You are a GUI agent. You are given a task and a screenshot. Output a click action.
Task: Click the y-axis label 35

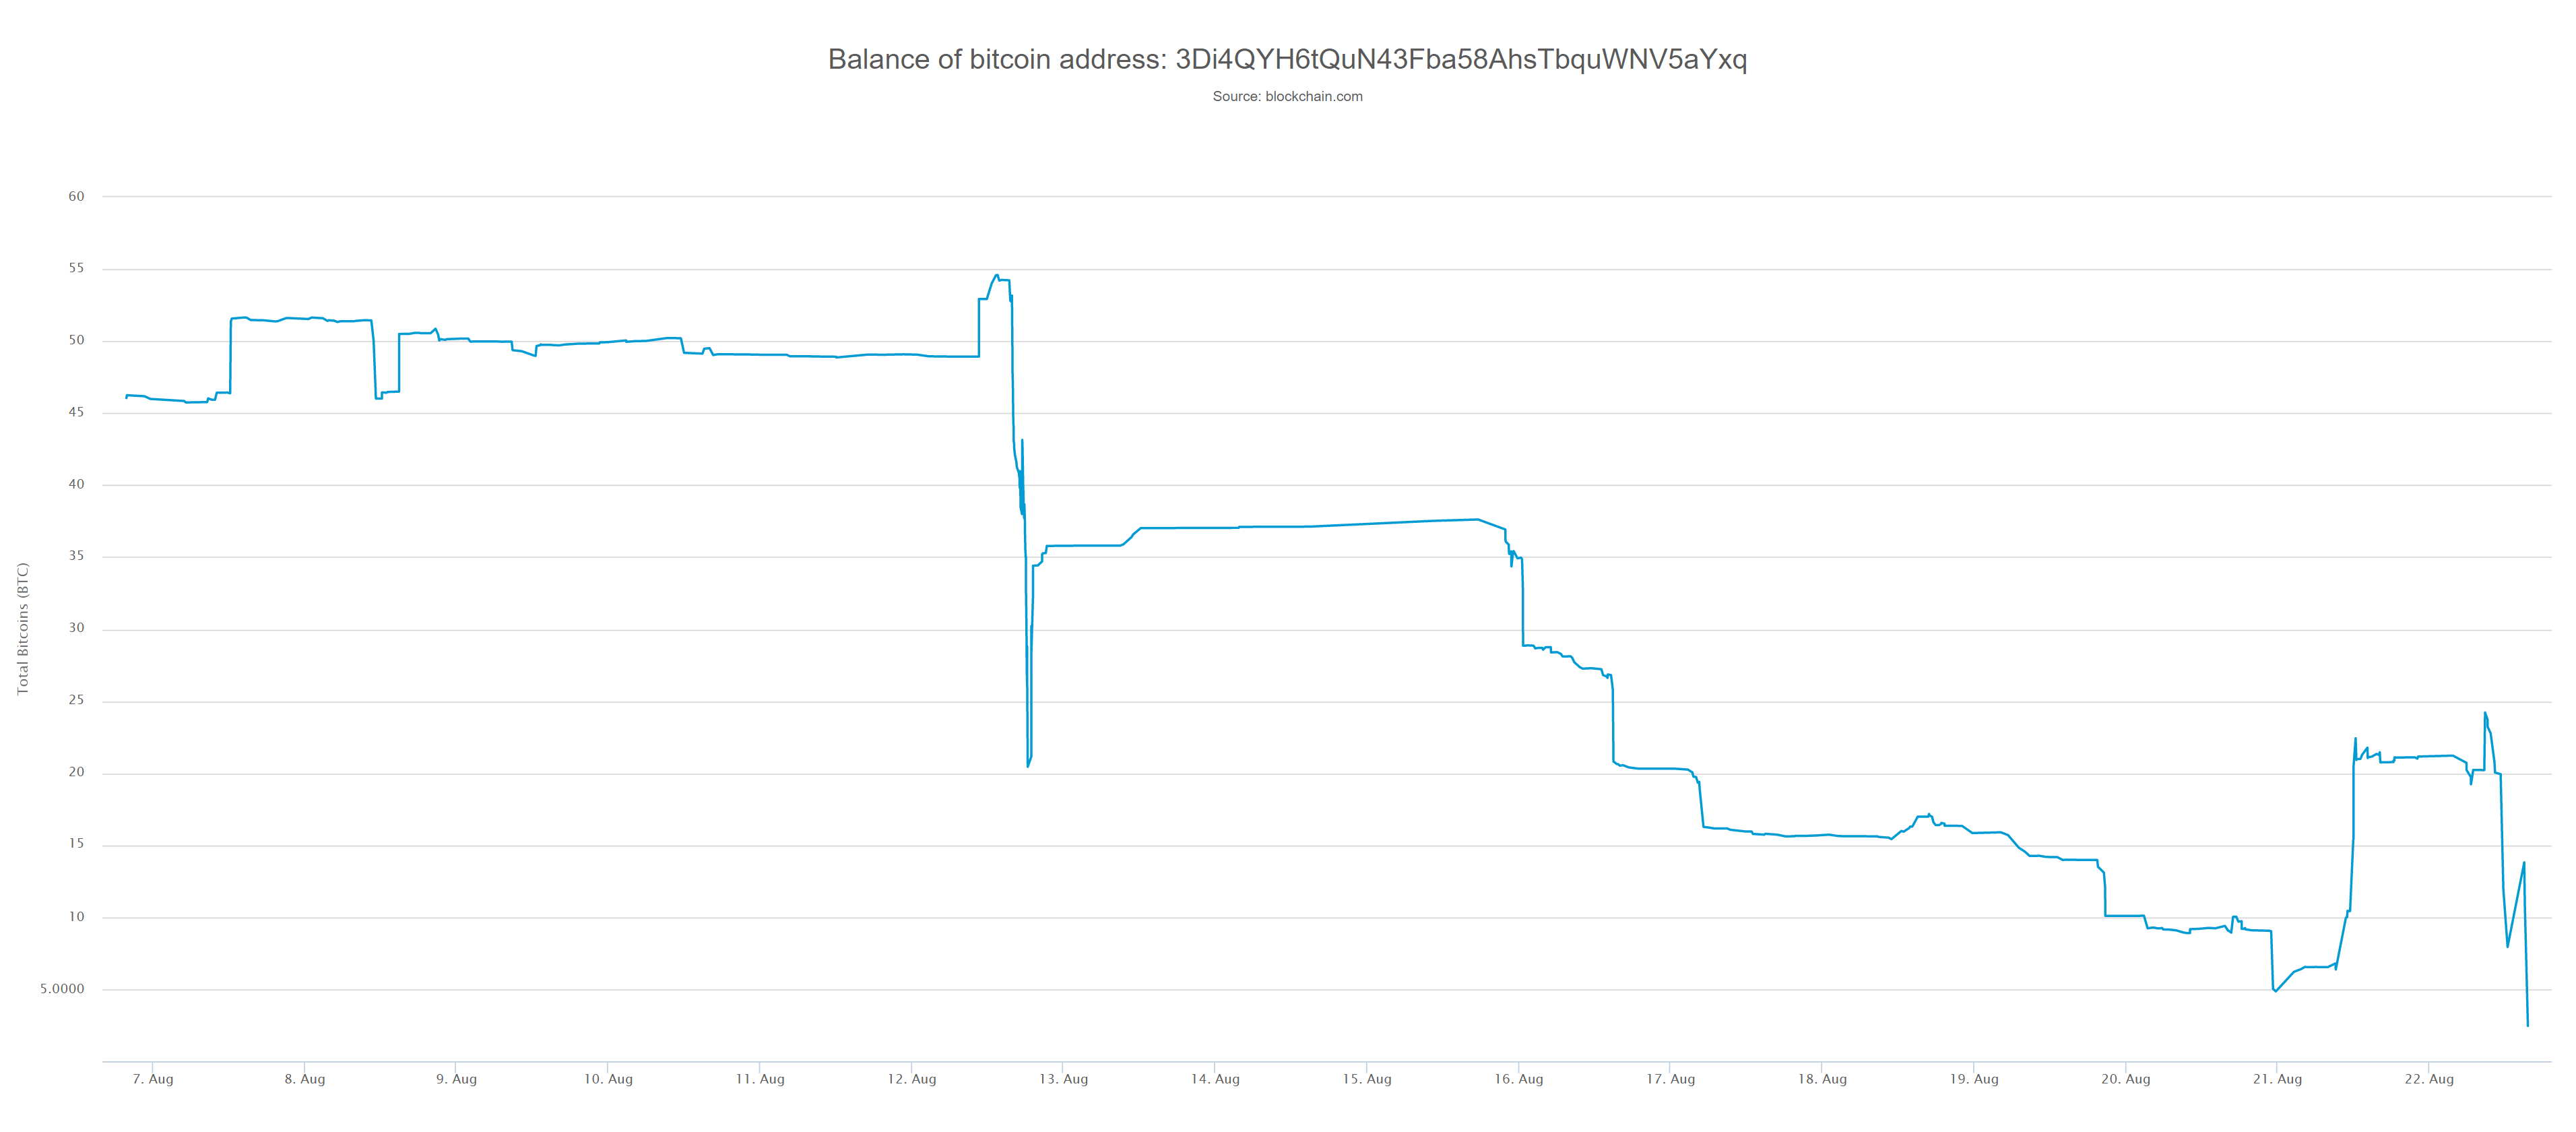coord(76,556)
